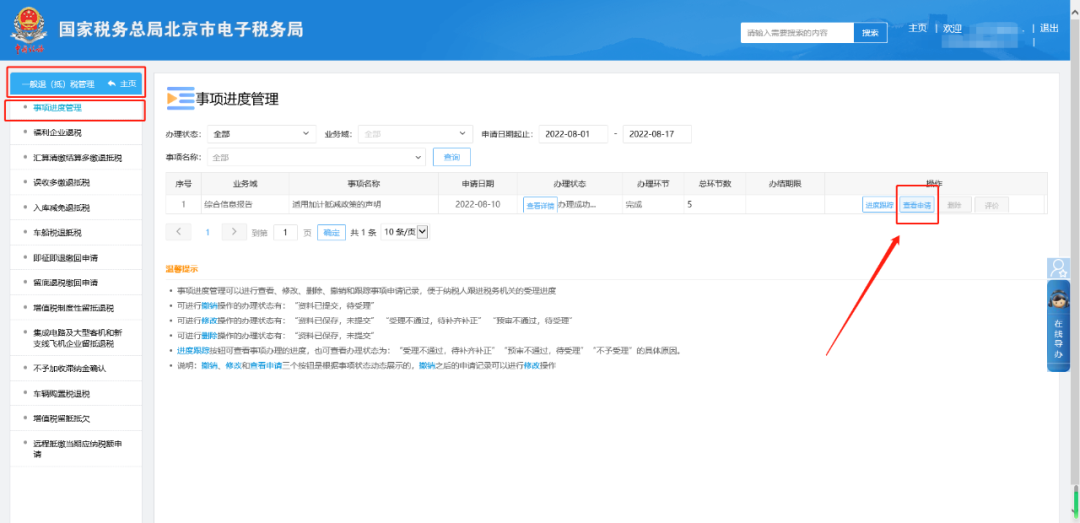Open the 事项名称 dropdown
The height and width of the screenshot is (523, 1080).
tap(316, 157)
